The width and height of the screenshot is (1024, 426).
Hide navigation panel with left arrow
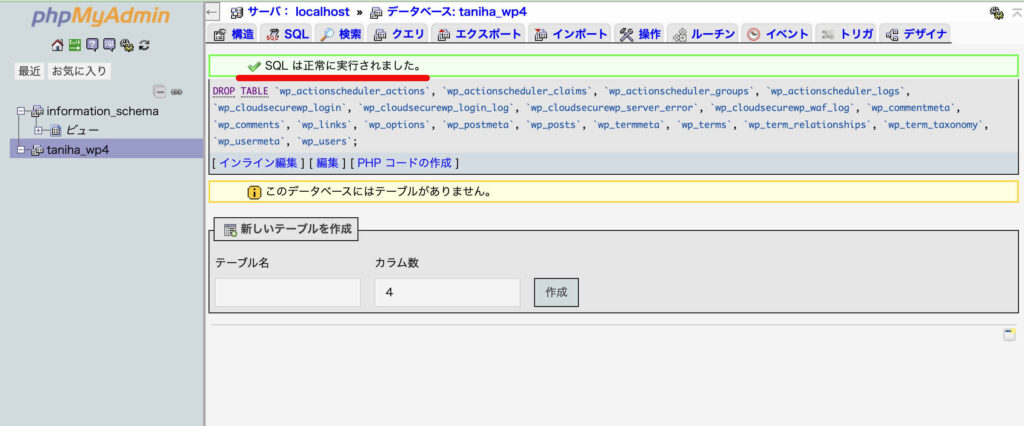point(212,12)
